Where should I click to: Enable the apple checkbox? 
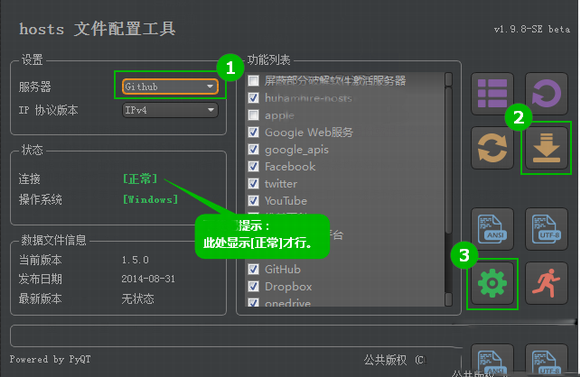click(253, 115)
